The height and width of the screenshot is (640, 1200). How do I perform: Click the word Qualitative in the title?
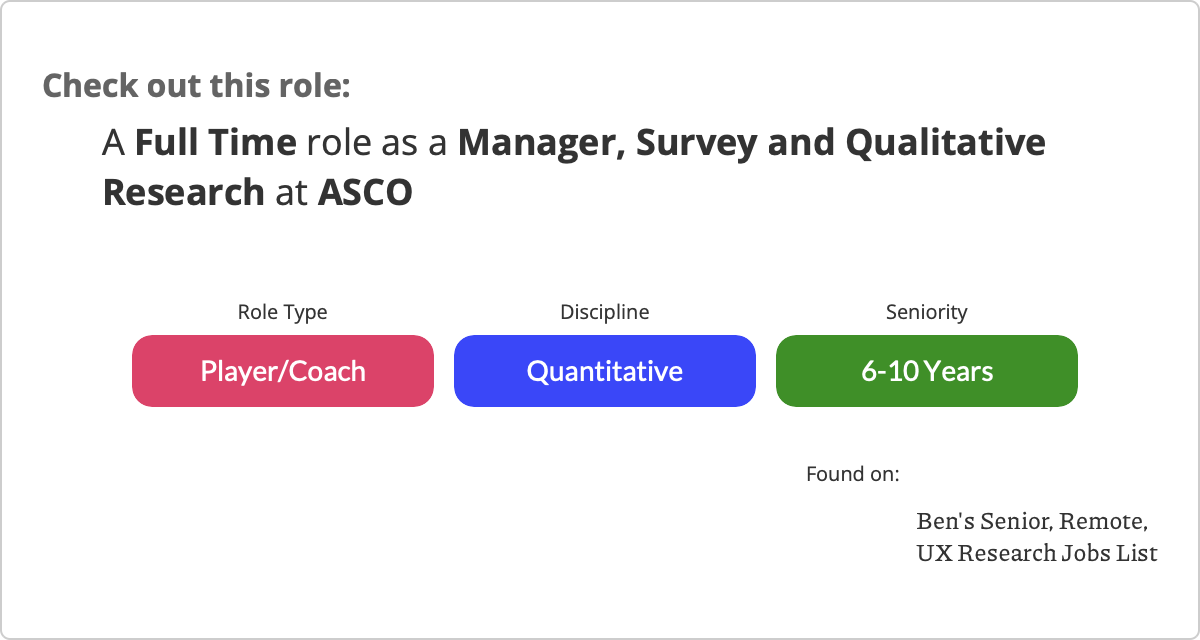946,143
